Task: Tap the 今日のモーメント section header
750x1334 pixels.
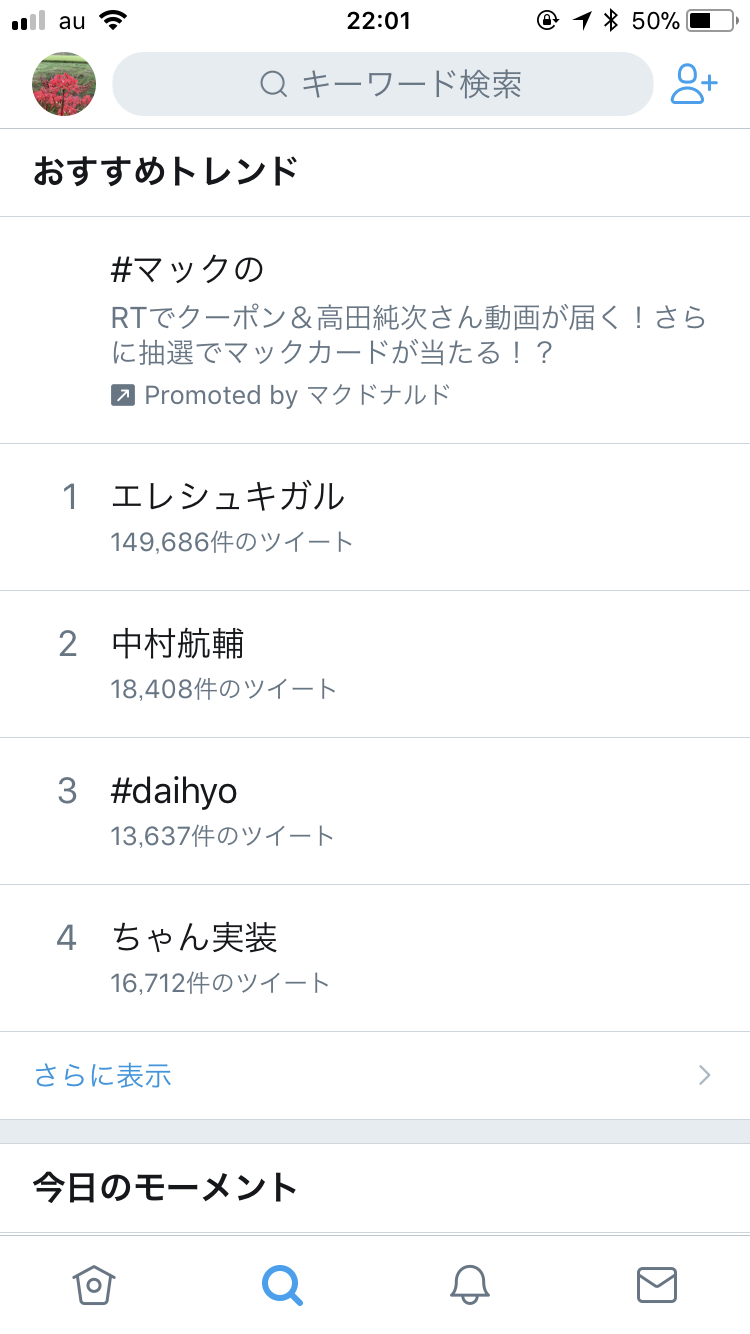Action: tap(166, 1187)
